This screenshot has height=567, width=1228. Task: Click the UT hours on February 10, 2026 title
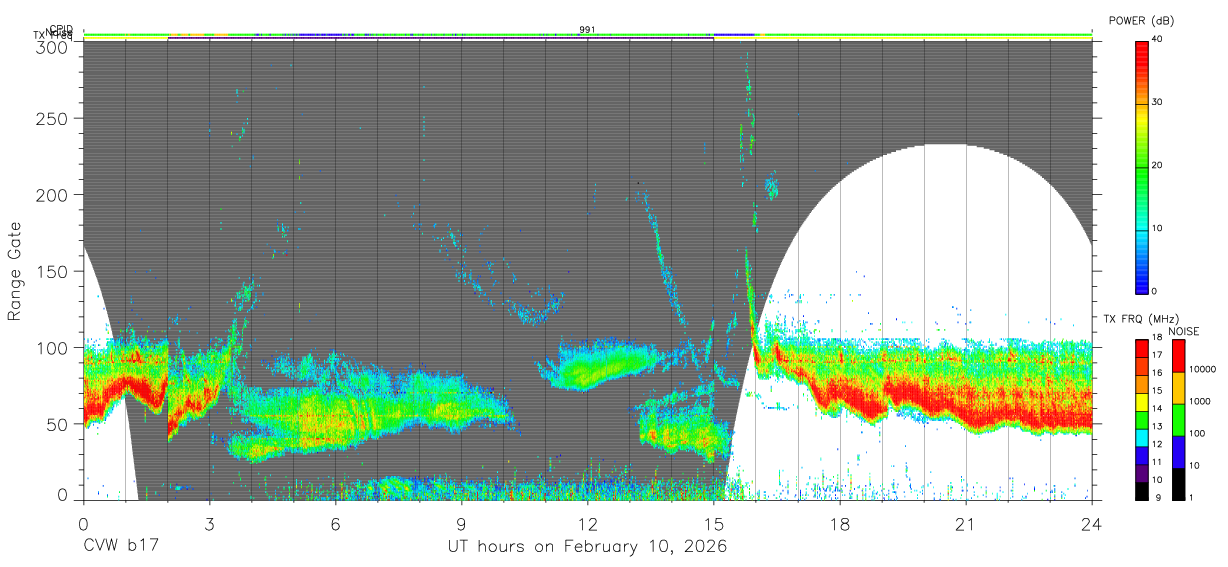pyautogui.click(x=587, y=547)
